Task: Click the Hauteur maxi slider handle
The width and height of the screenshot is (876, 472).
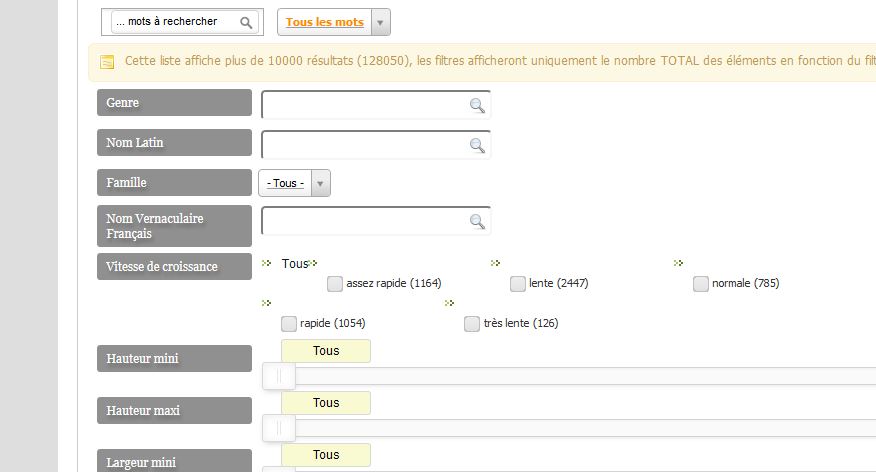Action: point(279,428)
